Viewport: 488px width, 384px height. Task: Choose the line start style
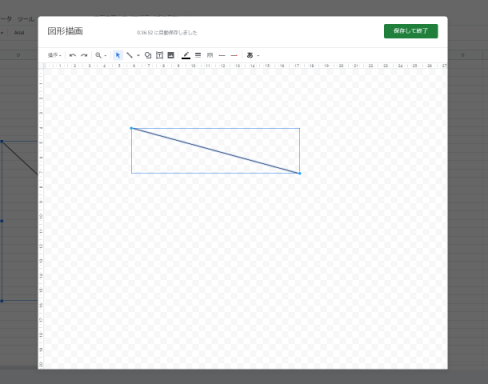[222, 55]
